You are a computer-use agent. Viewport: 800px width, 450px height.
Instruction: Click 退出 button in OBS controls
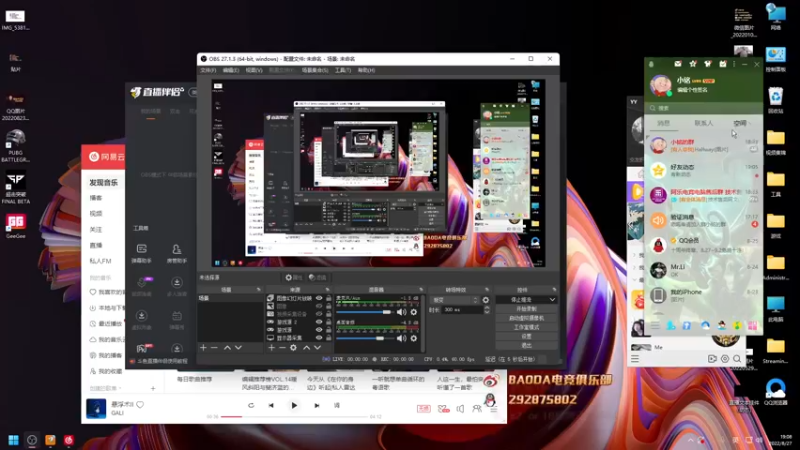click(526, 345)
